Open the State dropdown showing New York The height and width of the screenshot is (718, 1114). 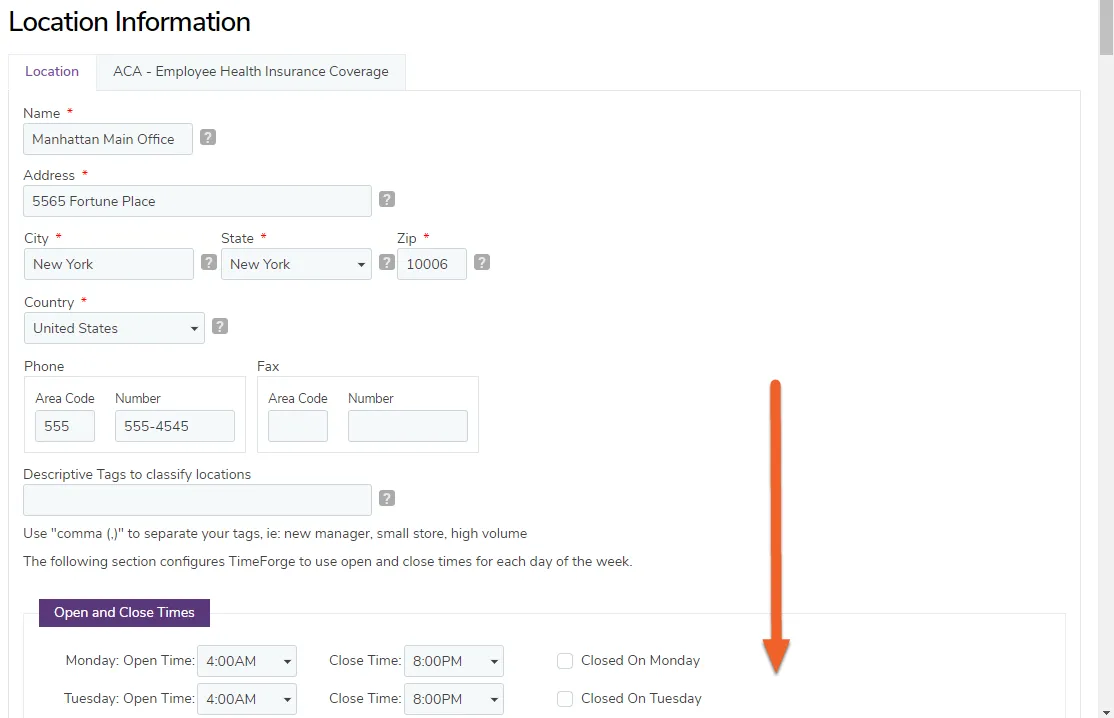[x=296, y=264]
